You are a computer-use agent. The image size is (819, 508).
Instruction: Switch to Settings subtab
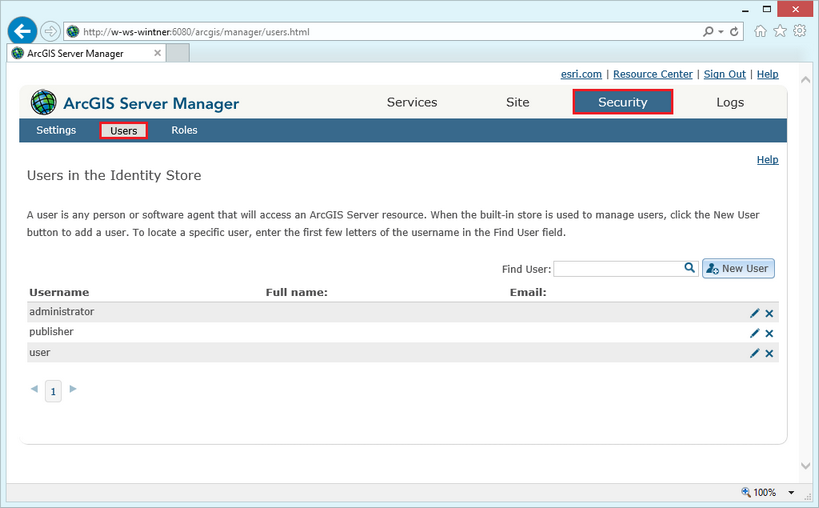click(56, 130)
